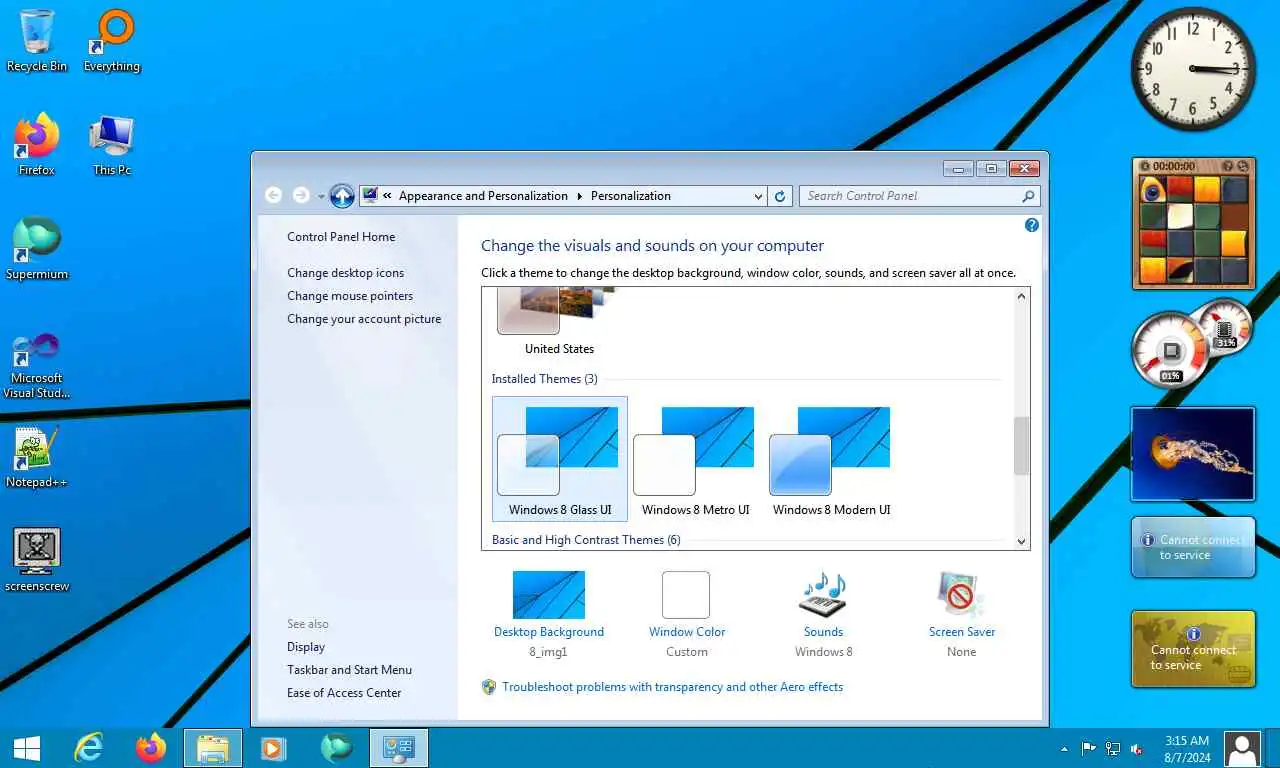Click the toucan eye puzzle tile
This screenshot has width=1280, height=768.
pyautogui.click(x=1153, y=190)
